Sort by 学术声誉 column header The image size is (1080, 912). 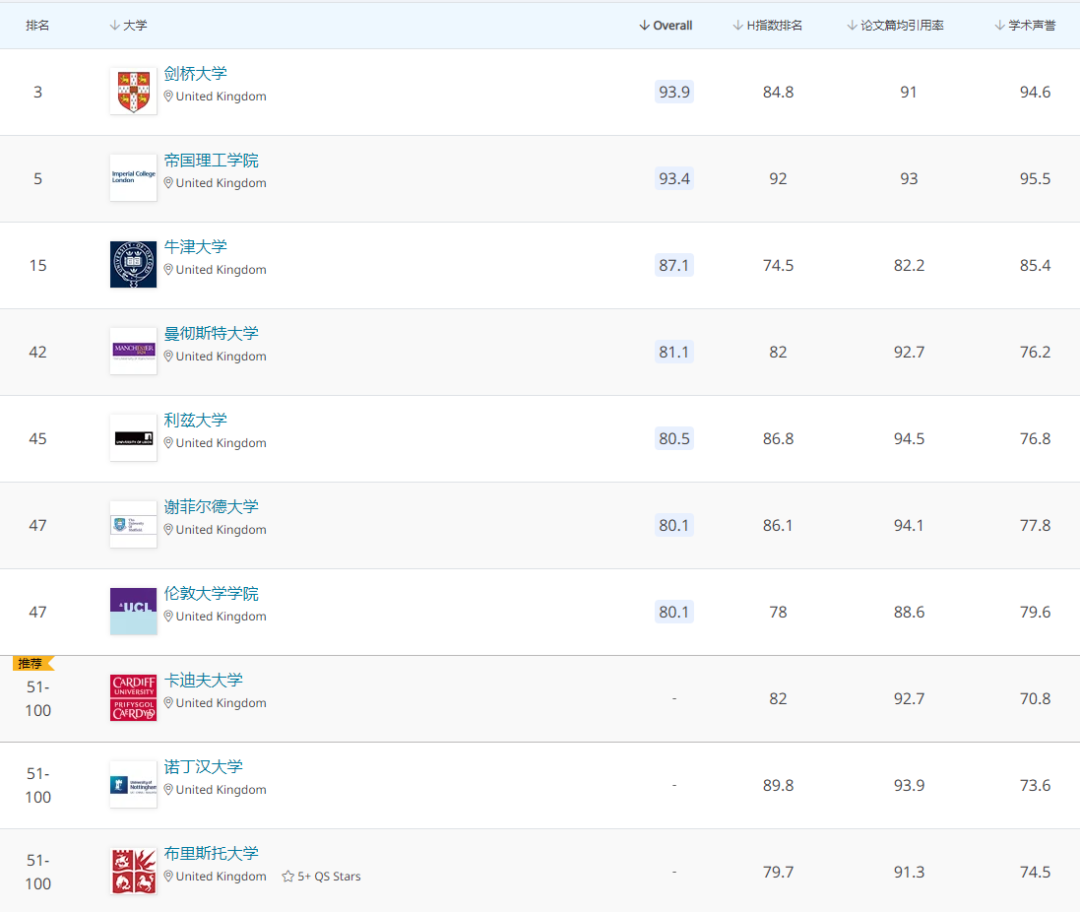click(1025, 25)
